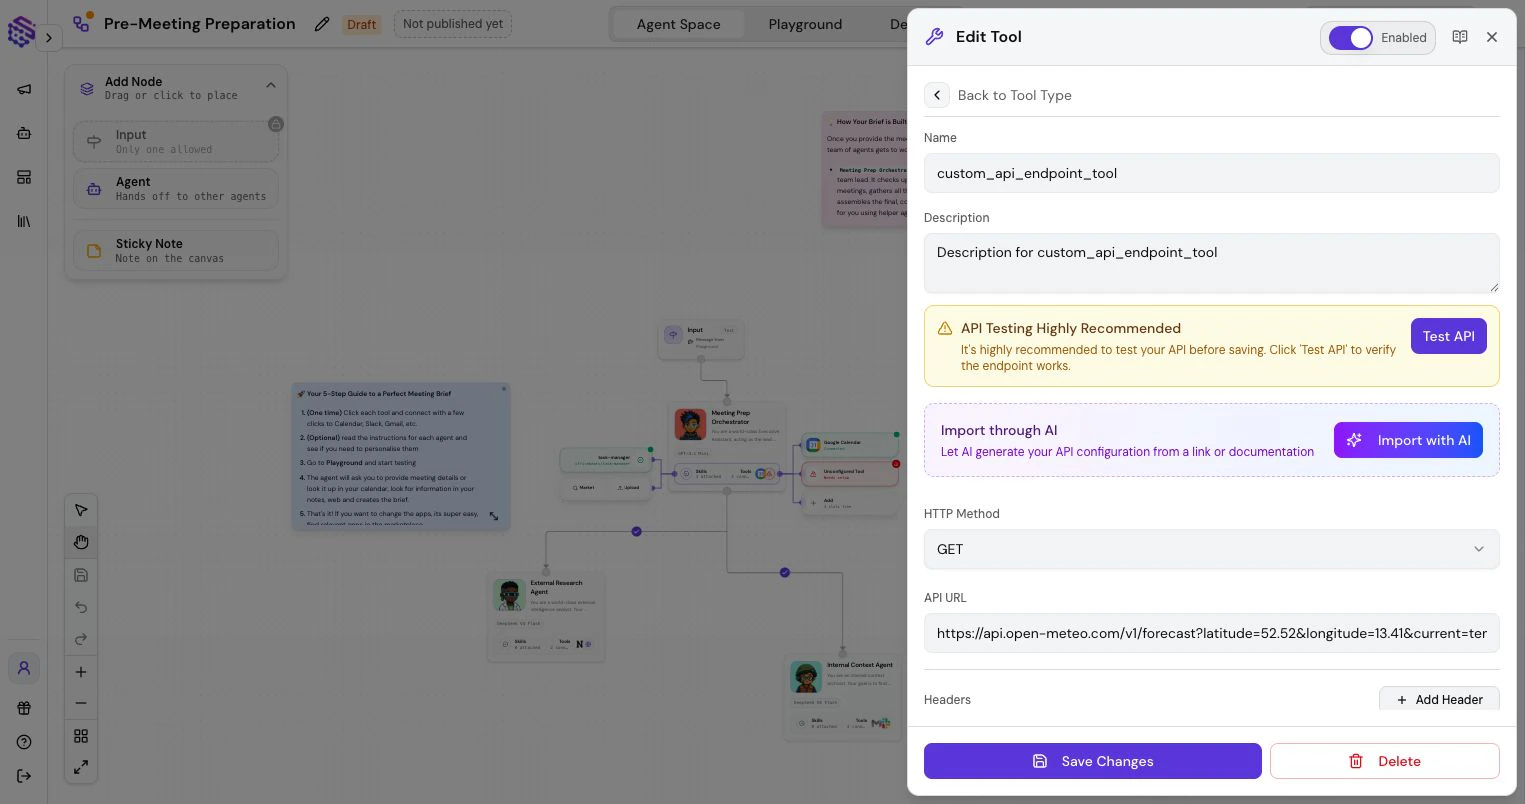
Task: Click the auto-layout grid icon on canvas toolbar
Action: tap(81, 736)
